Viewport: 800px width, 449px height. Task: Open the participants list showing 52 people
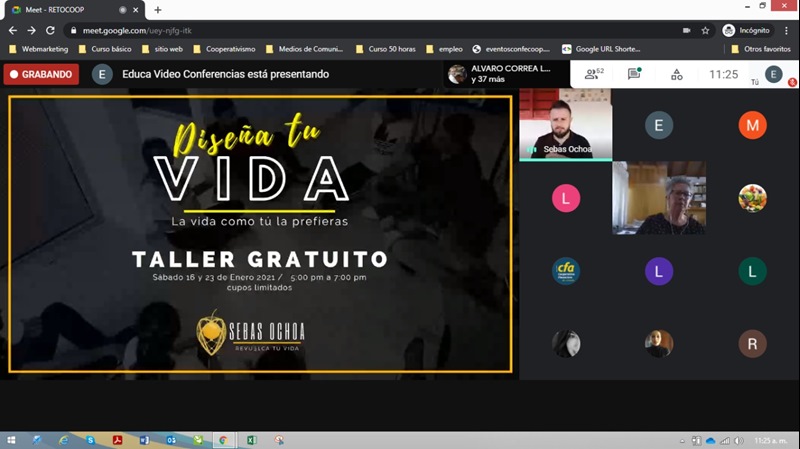593,74
